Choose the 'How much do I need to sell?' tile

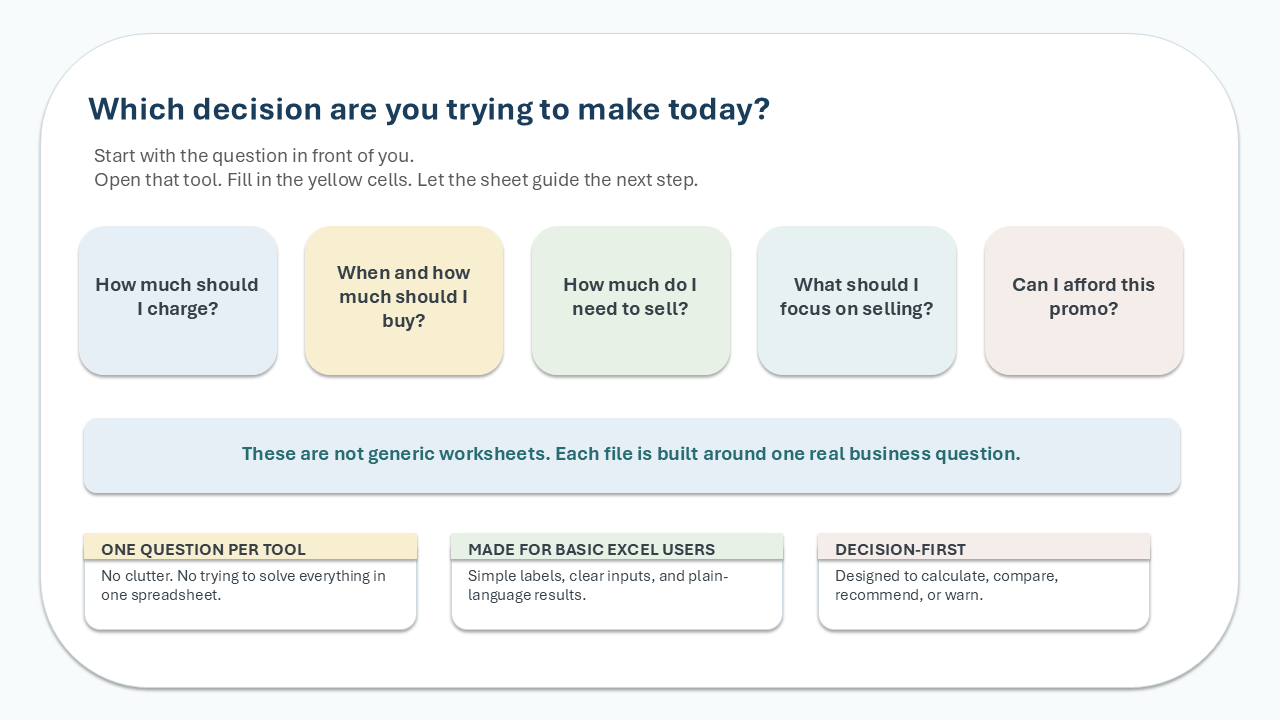pyautogui.click(x=631, y=301)
